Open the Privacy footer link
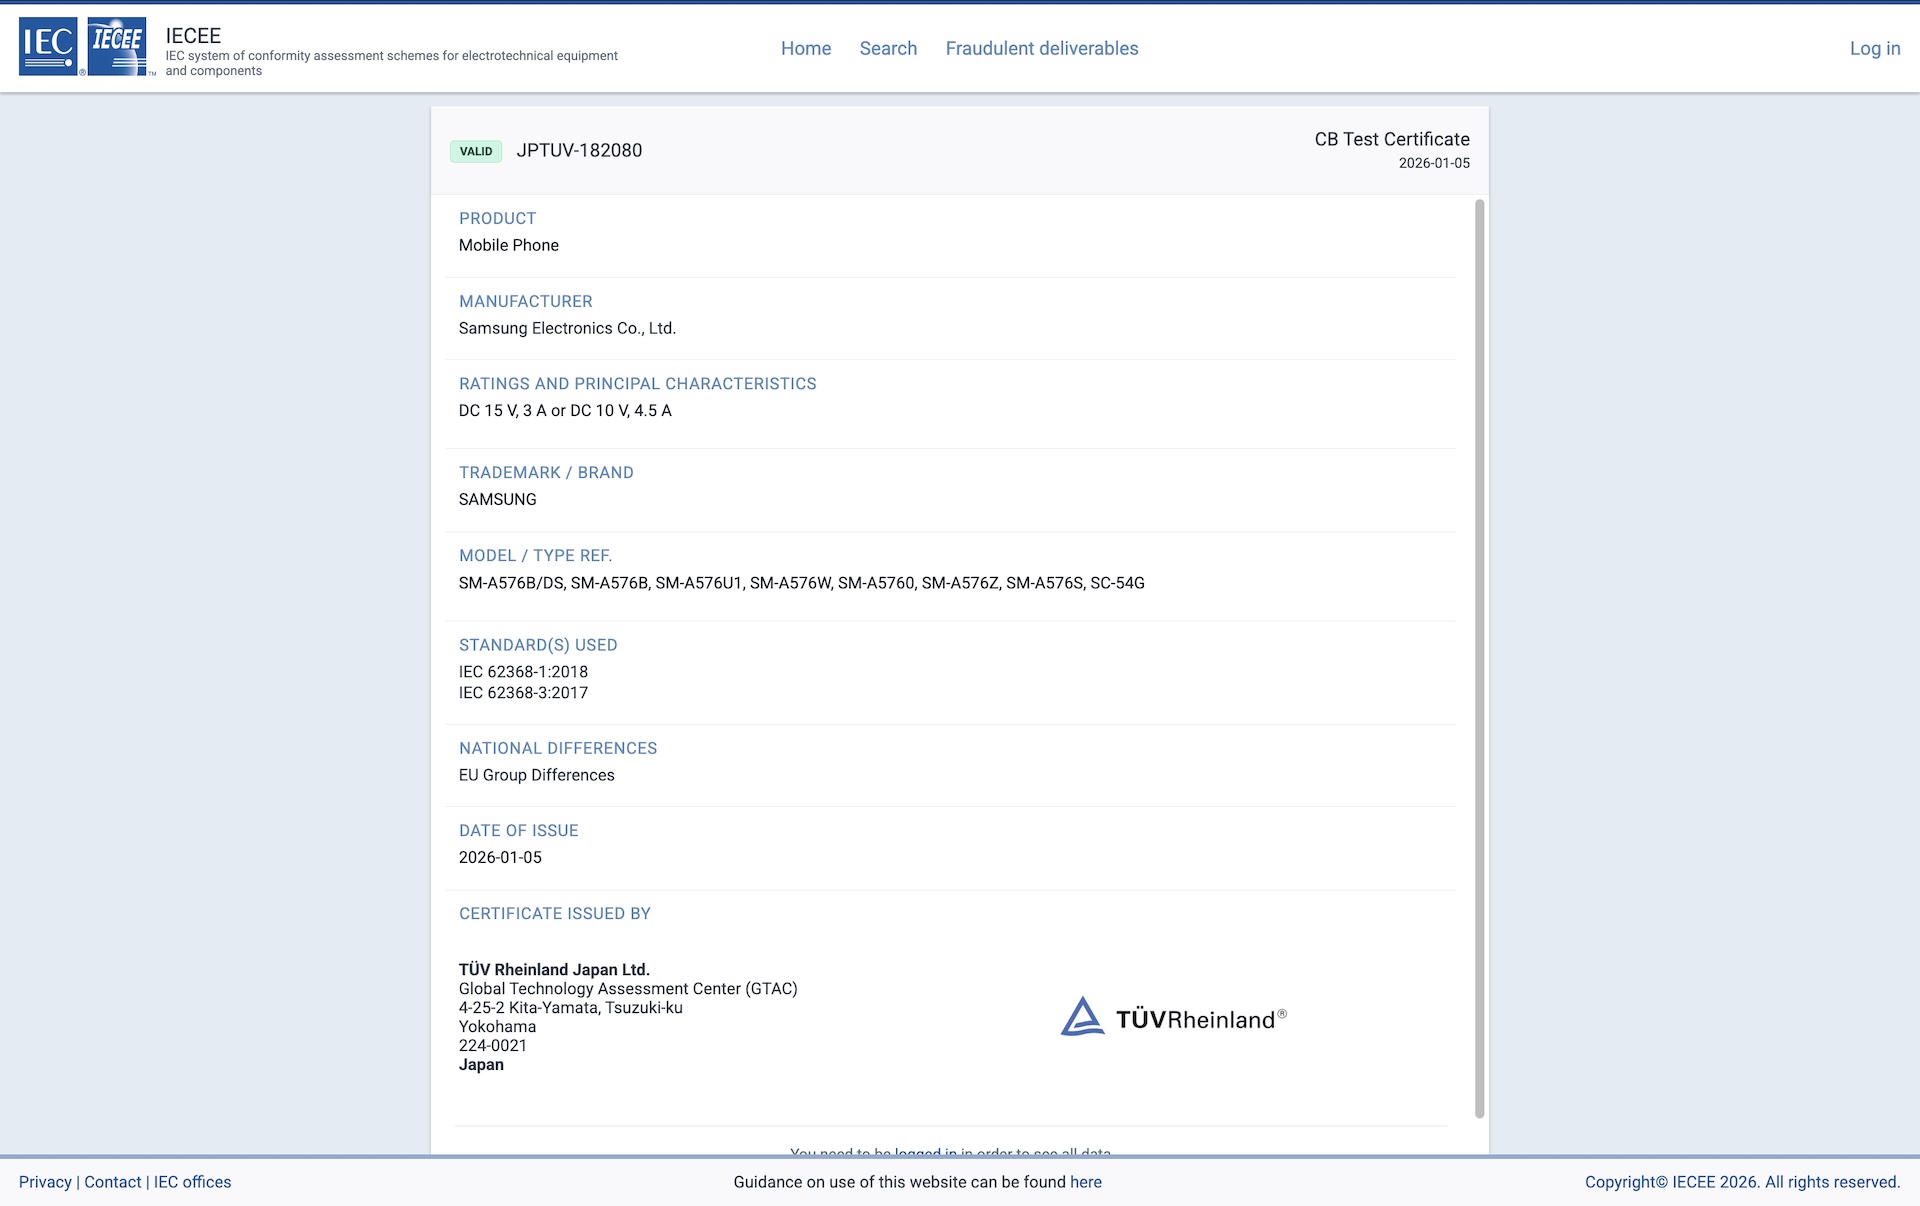Image resolution: width=1920 pixels, height=1206 pixels. pos(45,1182)
